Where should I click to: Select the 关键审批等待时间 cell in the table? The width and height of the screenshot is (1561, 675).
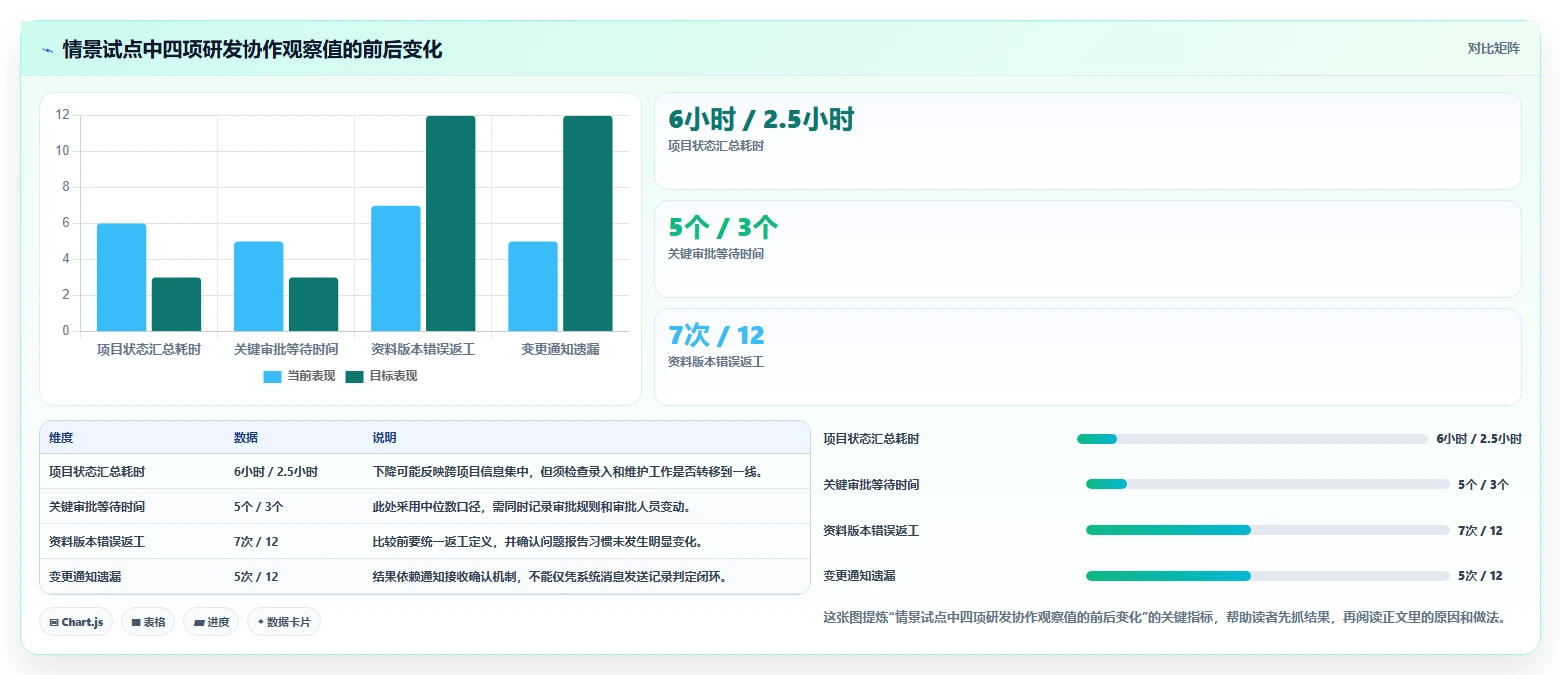pyautogui.click(x=97, y=506)
